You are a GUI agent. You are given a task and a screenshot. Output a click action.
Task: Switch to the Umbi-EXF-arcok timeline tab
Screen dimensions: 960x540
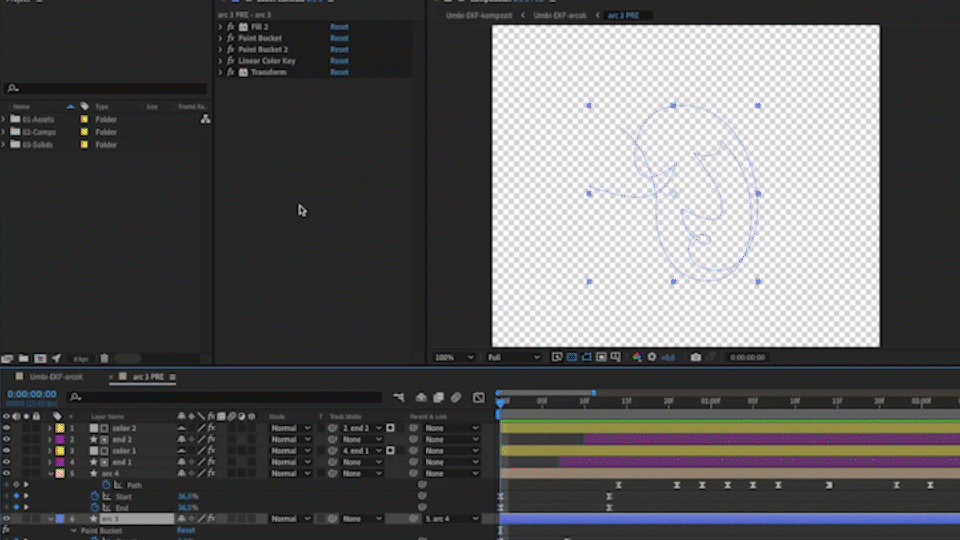(x=56, y=377)
